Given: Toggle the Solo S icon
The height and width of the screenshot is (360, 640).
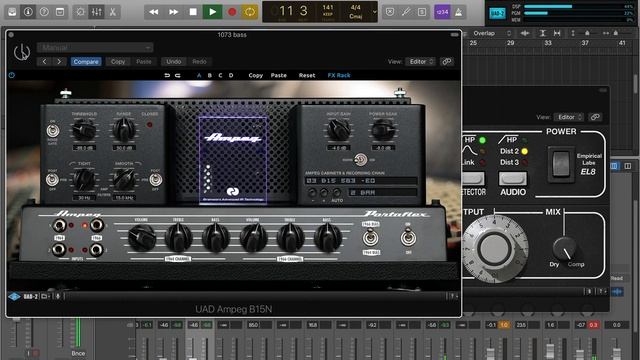Looking at the screenshot, I should tap(422, 12).
